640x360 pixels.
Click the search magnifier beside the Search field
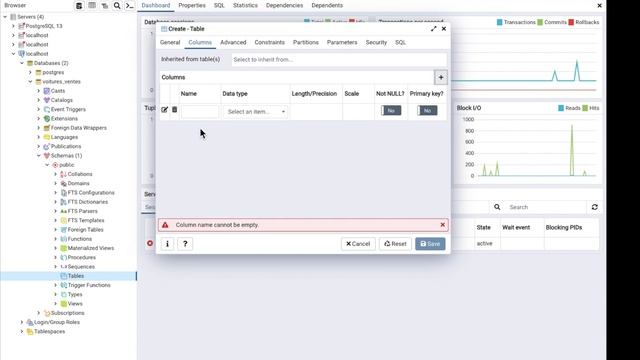click(x=497, y=207)
